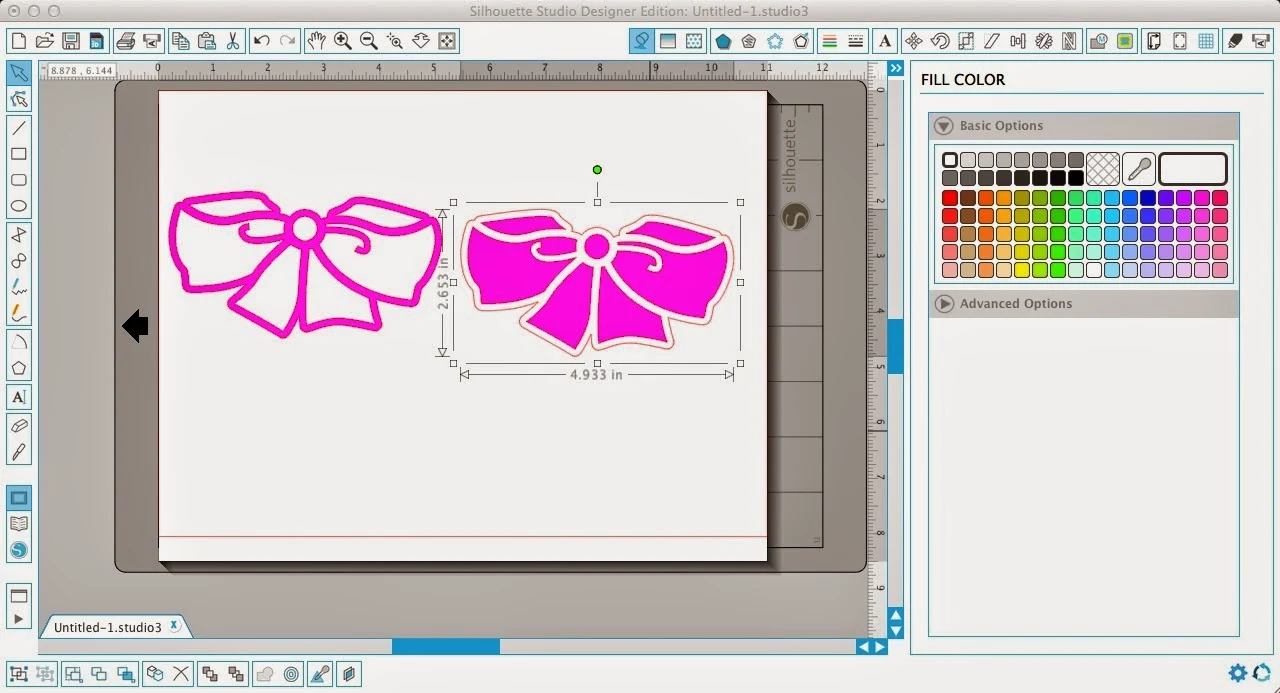Select the Draw Ellipse tool
This screenshot has height=693, width=1280.
point(19,205)
